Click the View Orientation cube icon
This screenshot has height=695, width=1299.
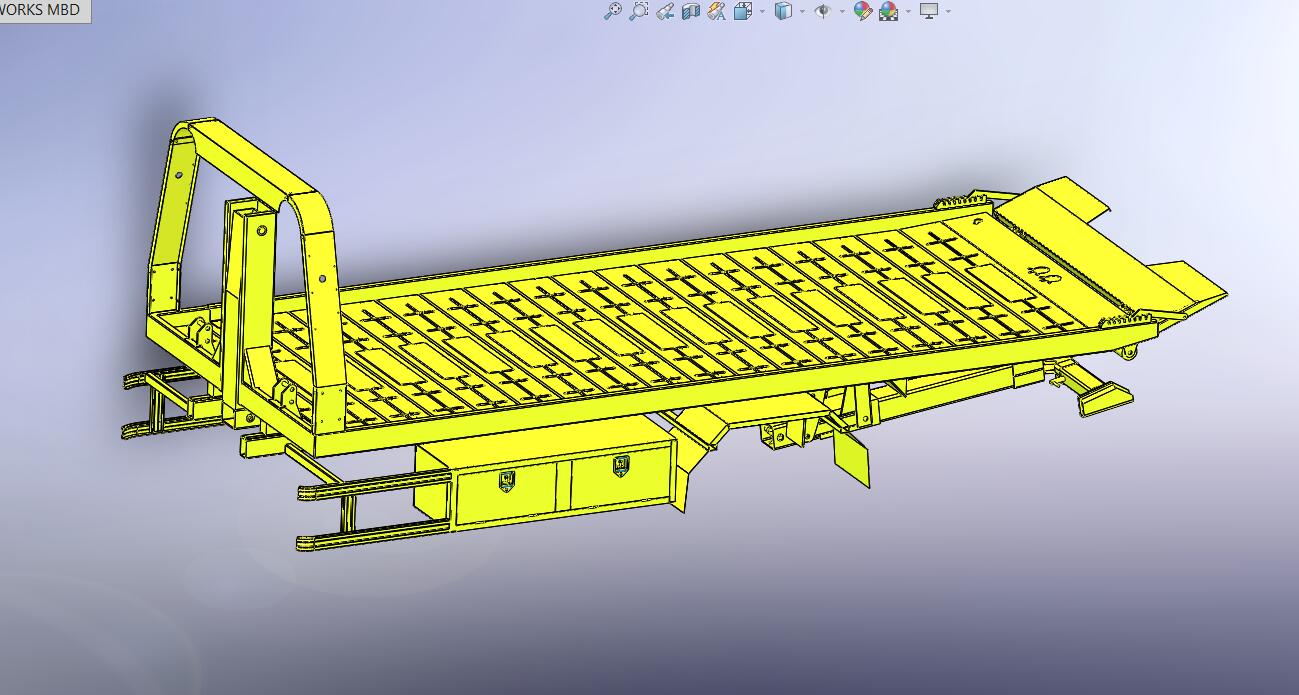[x=743, y=11]
